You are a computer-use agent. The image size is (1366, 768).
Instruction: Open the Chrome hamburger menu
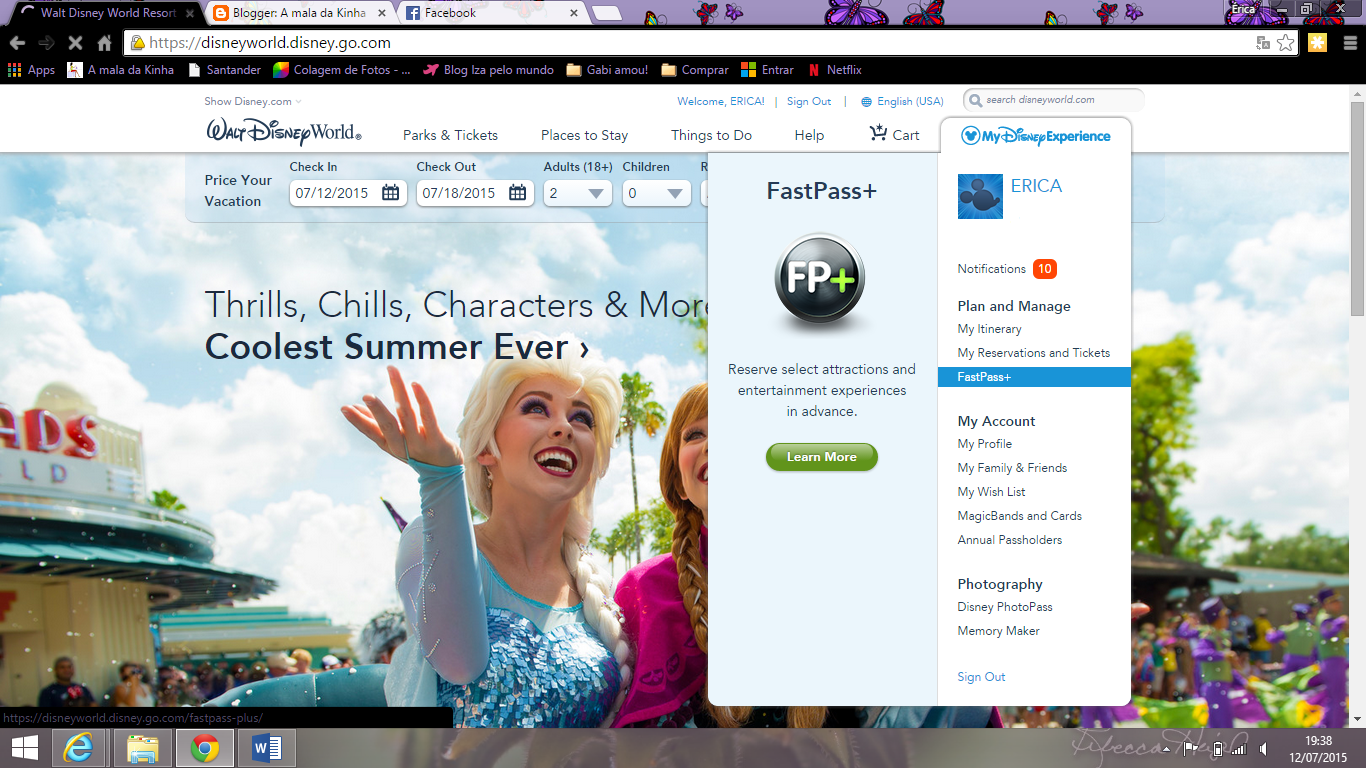pos(1349,43)
